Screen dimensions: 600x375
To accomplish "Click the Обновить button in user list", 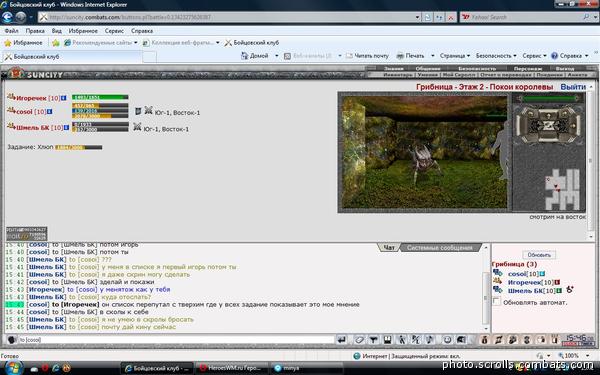I will click(x=539, y=255).
